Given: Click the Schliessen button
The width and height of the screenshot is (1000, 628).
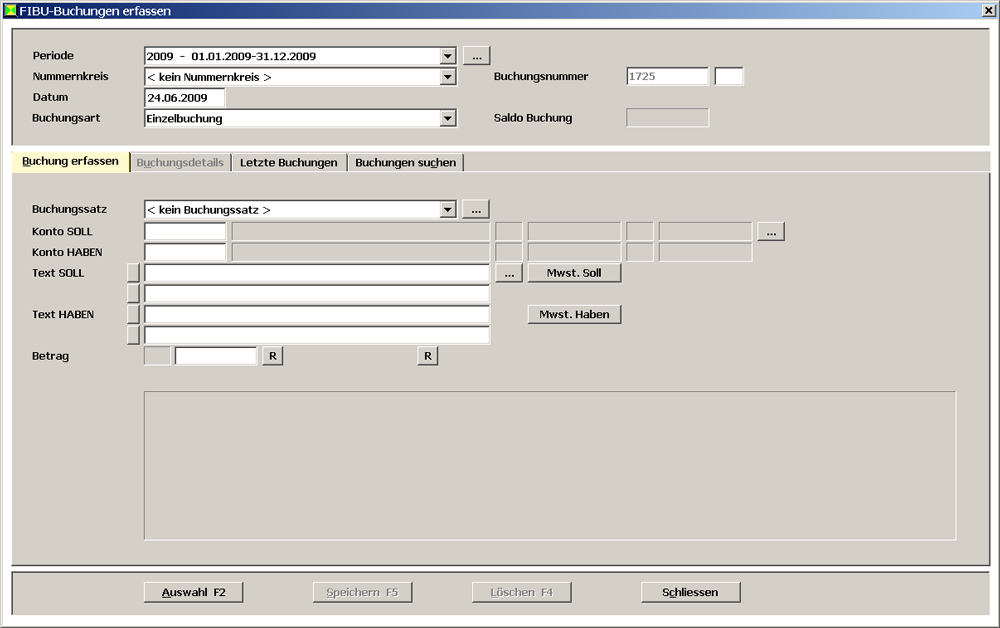Looking at the screenshot, I should pos(690,592).
